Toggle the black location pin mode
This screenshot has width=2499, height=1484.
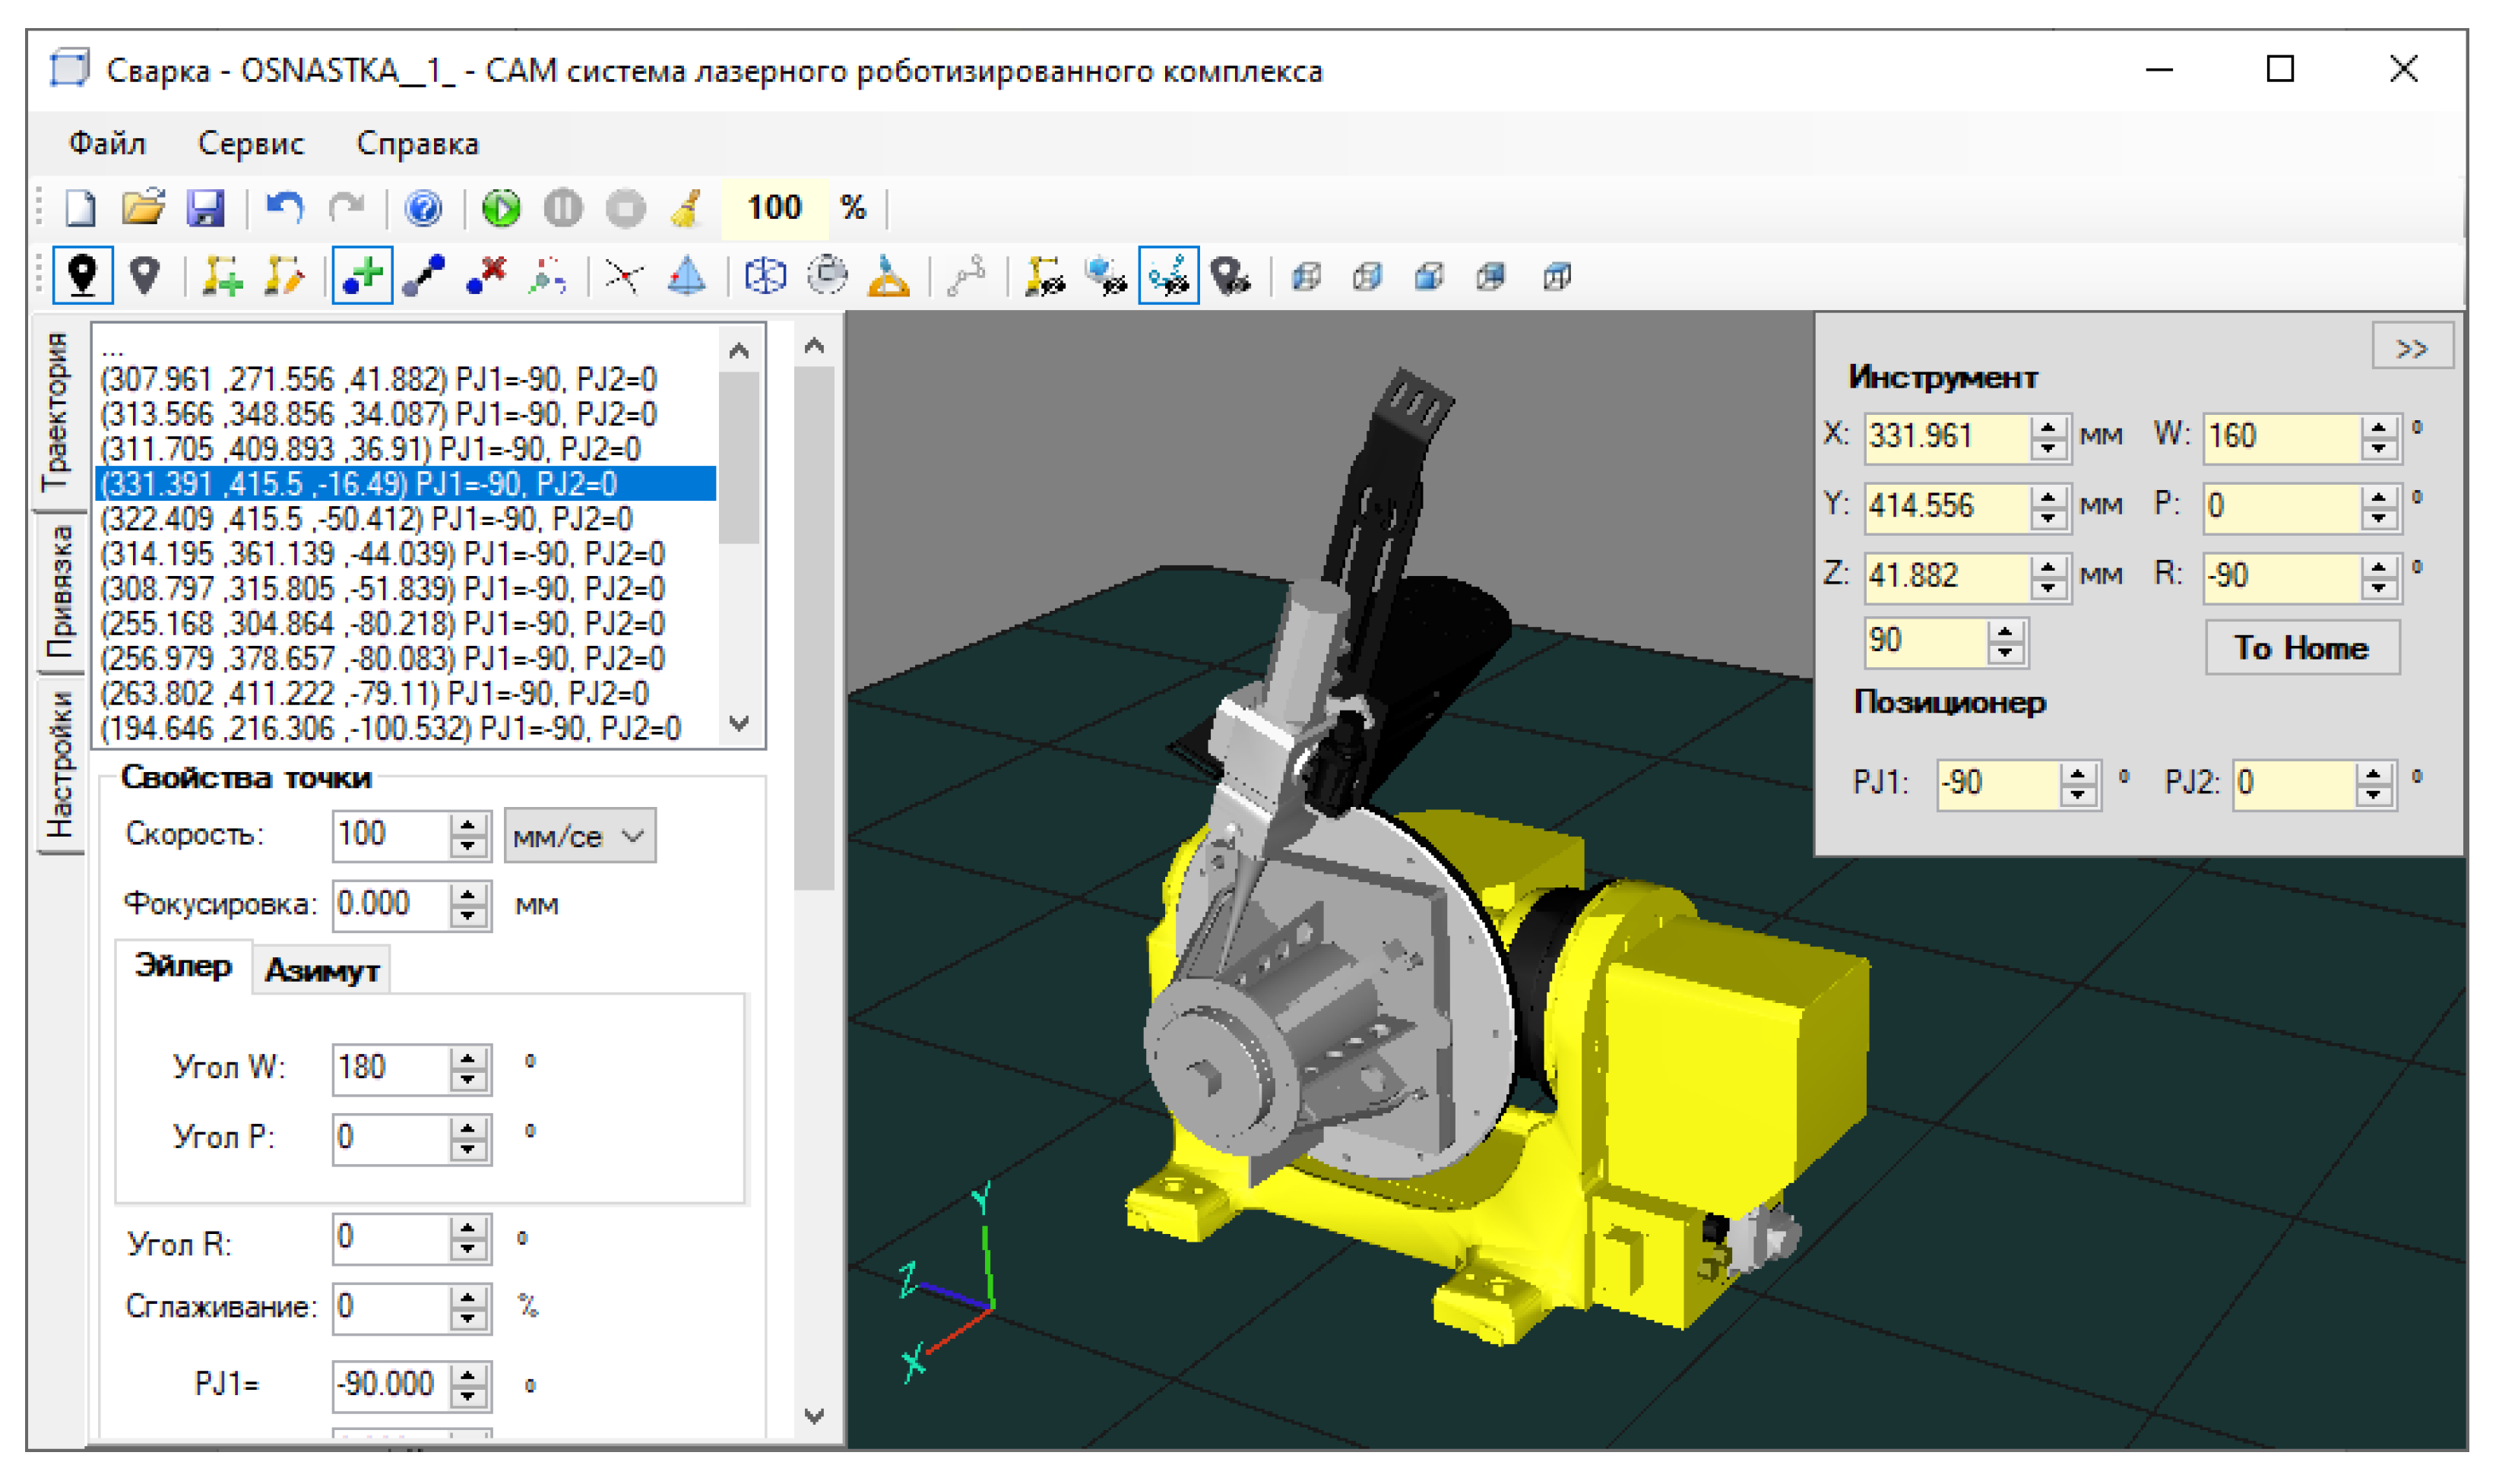tap(82, 276)
